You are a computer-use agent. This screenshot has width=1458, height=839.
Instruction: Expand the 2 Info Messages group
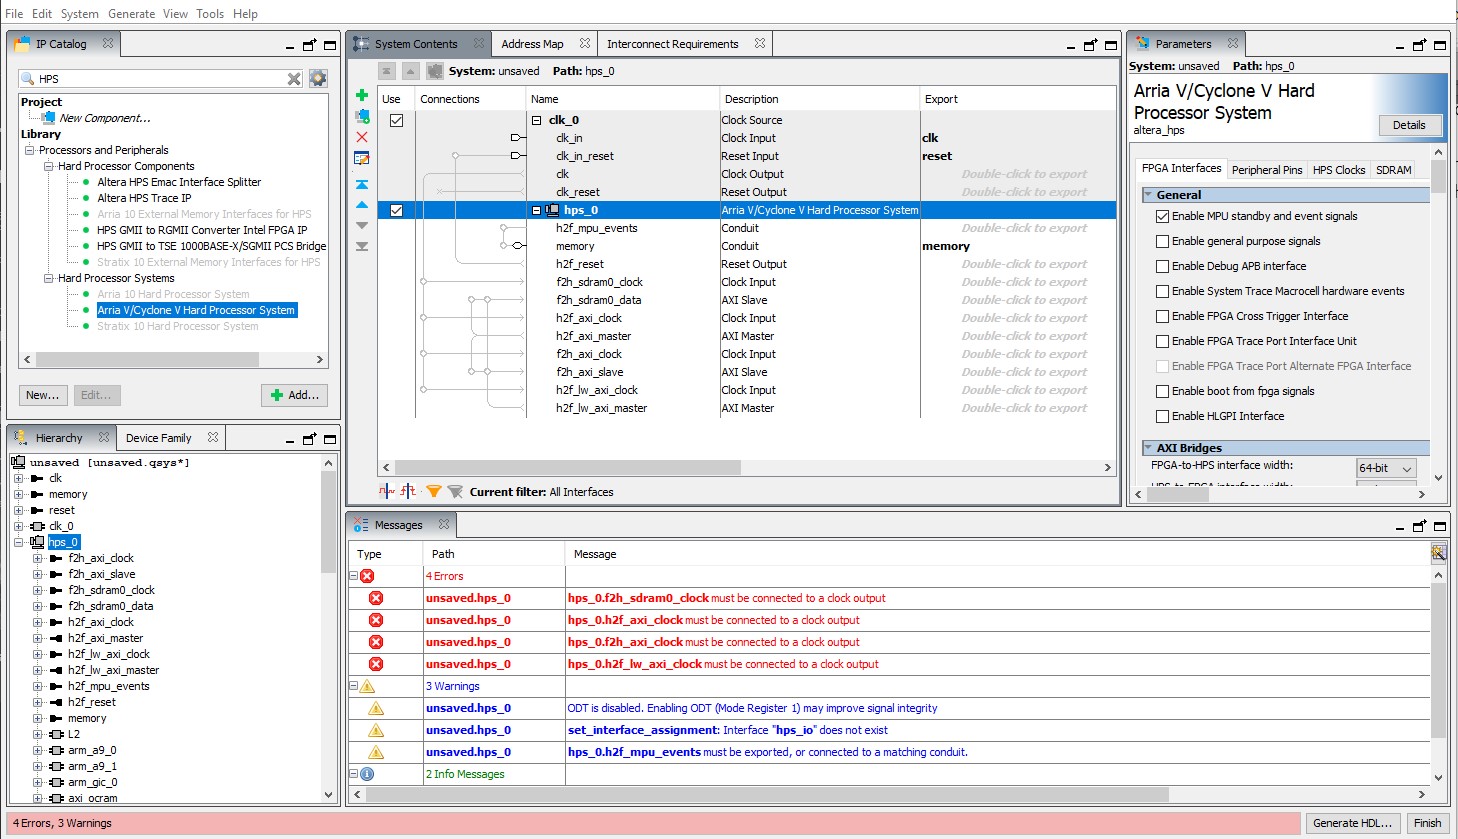pyautogui.click(x=353, y=774)
